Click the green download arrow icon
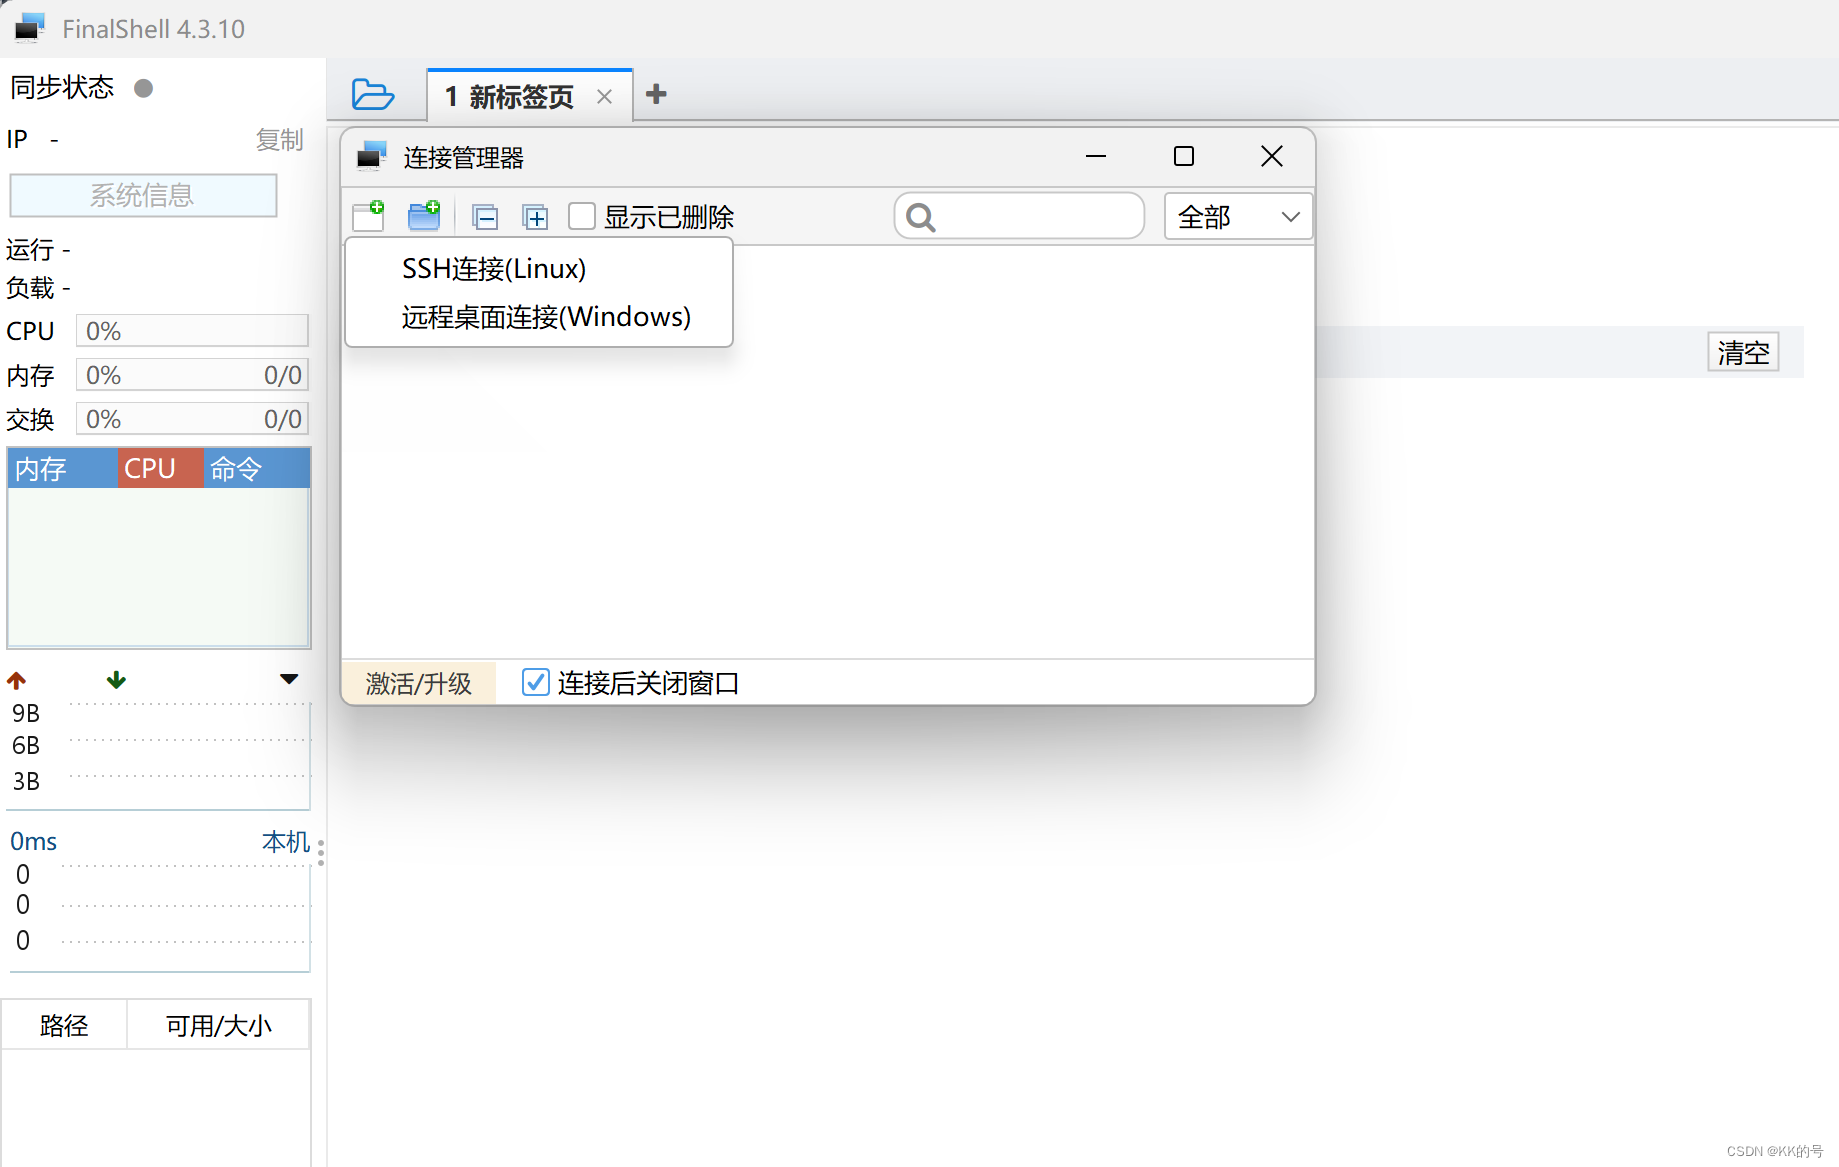Image resolution: width=1839 pixels, height=1167 pixels. [116, 680]
